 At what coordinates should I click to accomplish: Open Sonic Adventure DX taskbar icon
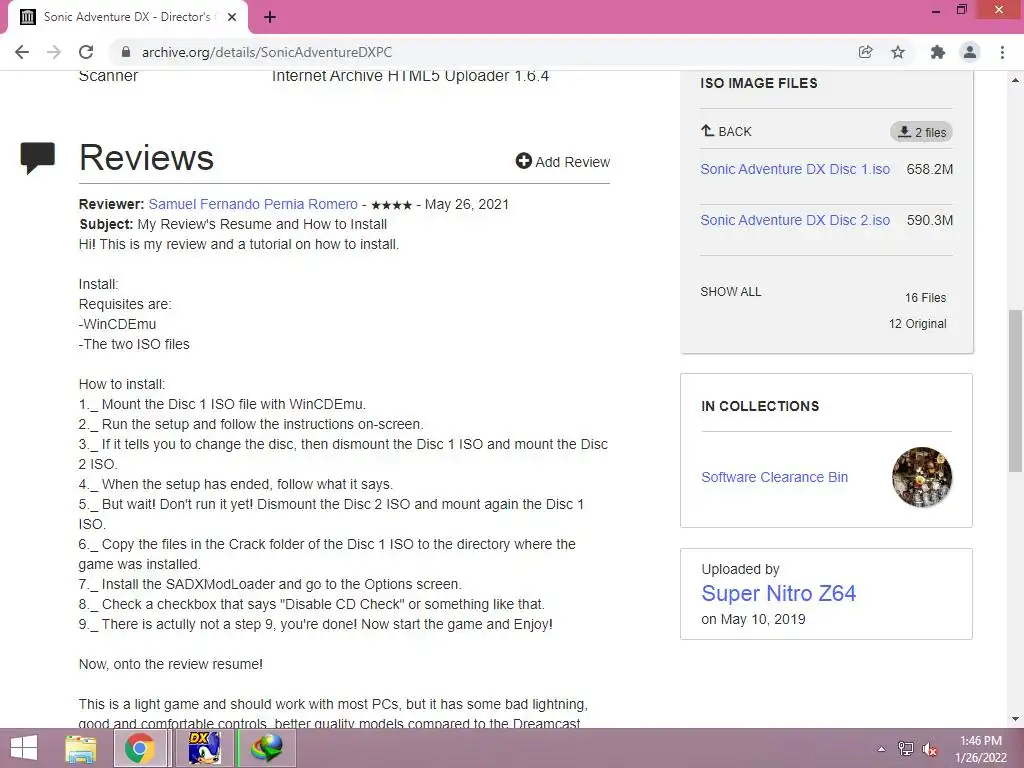click(x=204, y=748)
